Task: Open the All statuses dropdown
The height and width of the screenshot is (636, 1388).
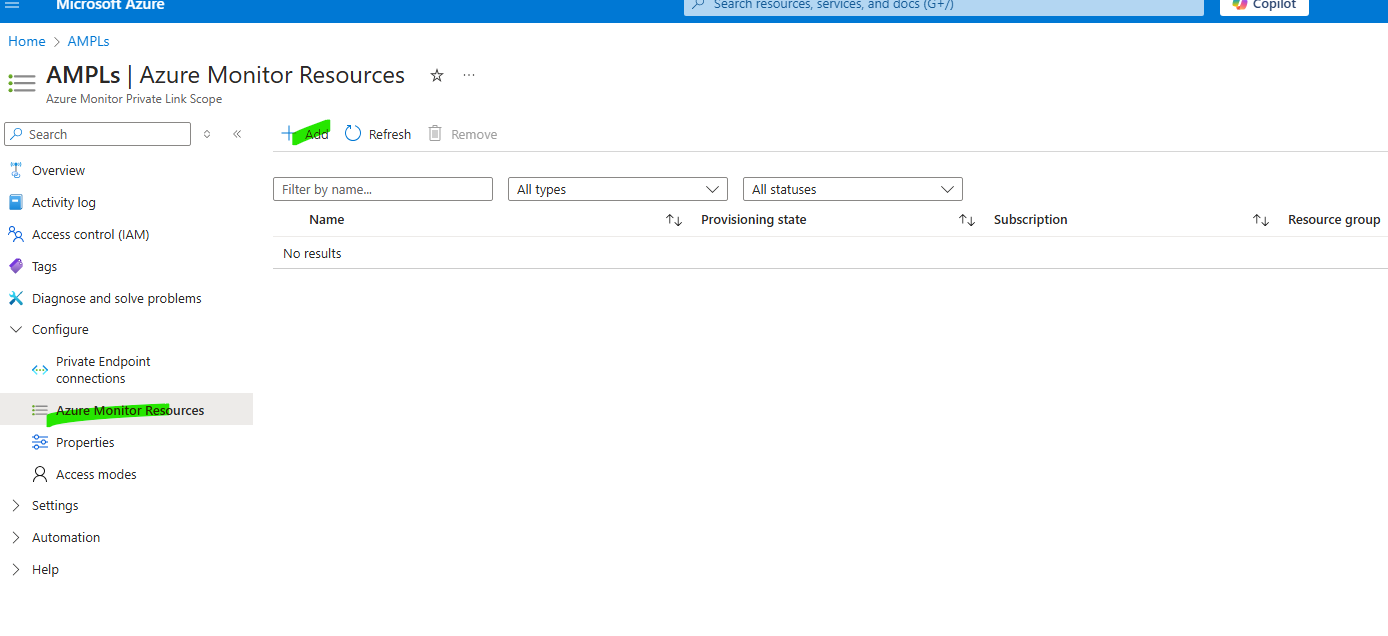Action: coord(852,189)
